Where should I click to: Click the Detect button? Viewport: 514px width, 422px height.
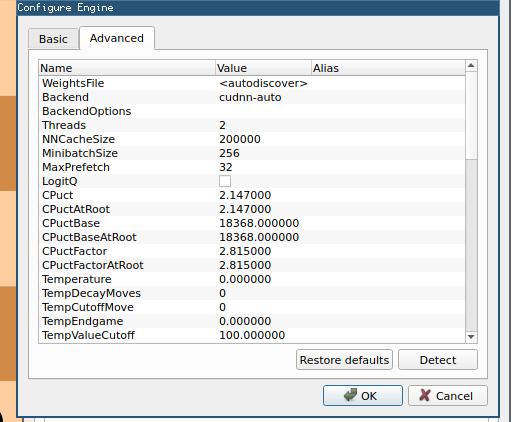[x=438, y=360]
